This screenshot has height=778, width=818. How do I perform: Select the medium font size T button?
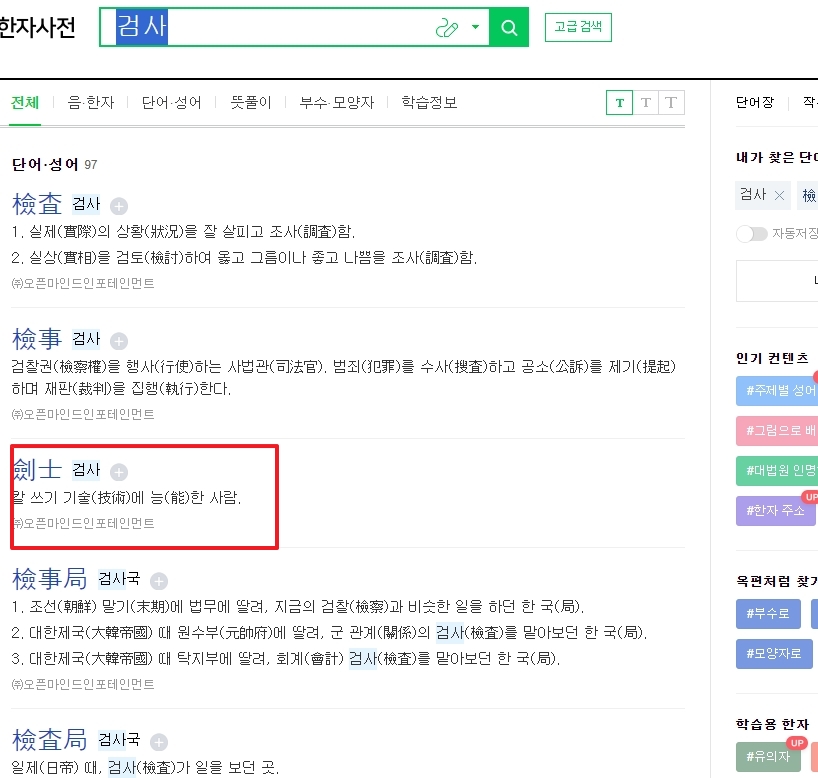[645, 102]
